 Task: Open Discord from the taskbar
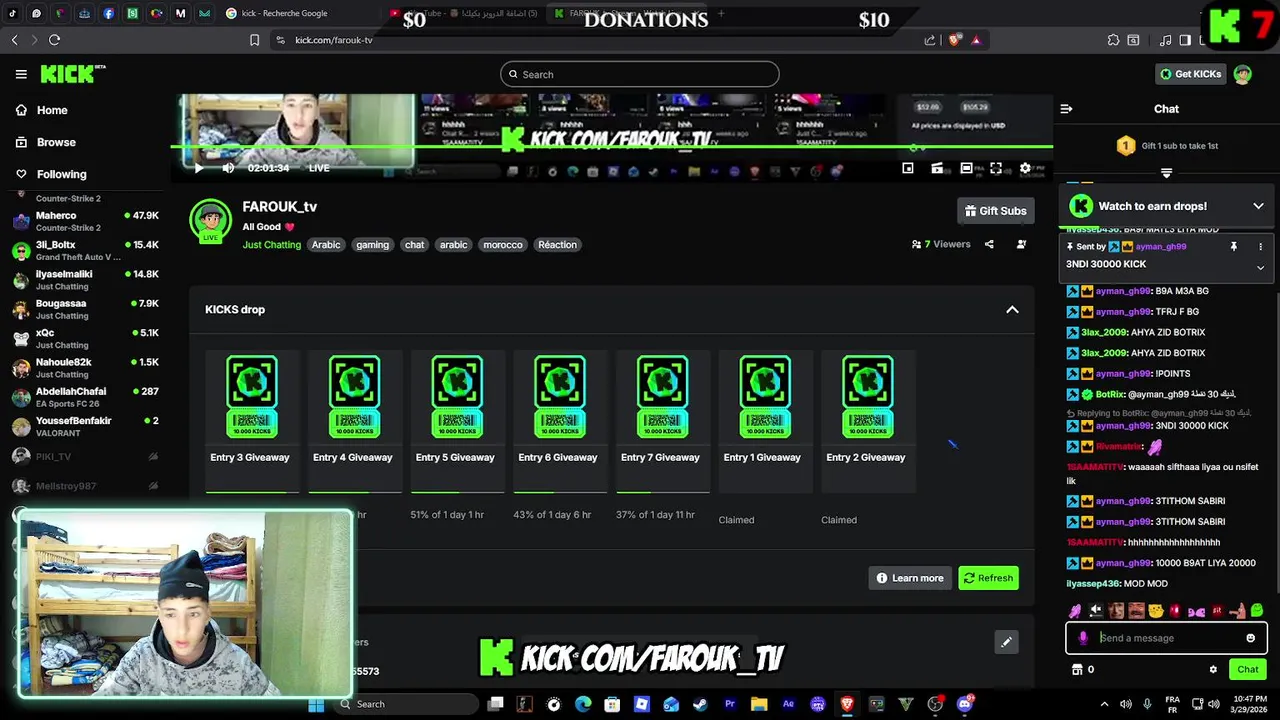point(964,704)
